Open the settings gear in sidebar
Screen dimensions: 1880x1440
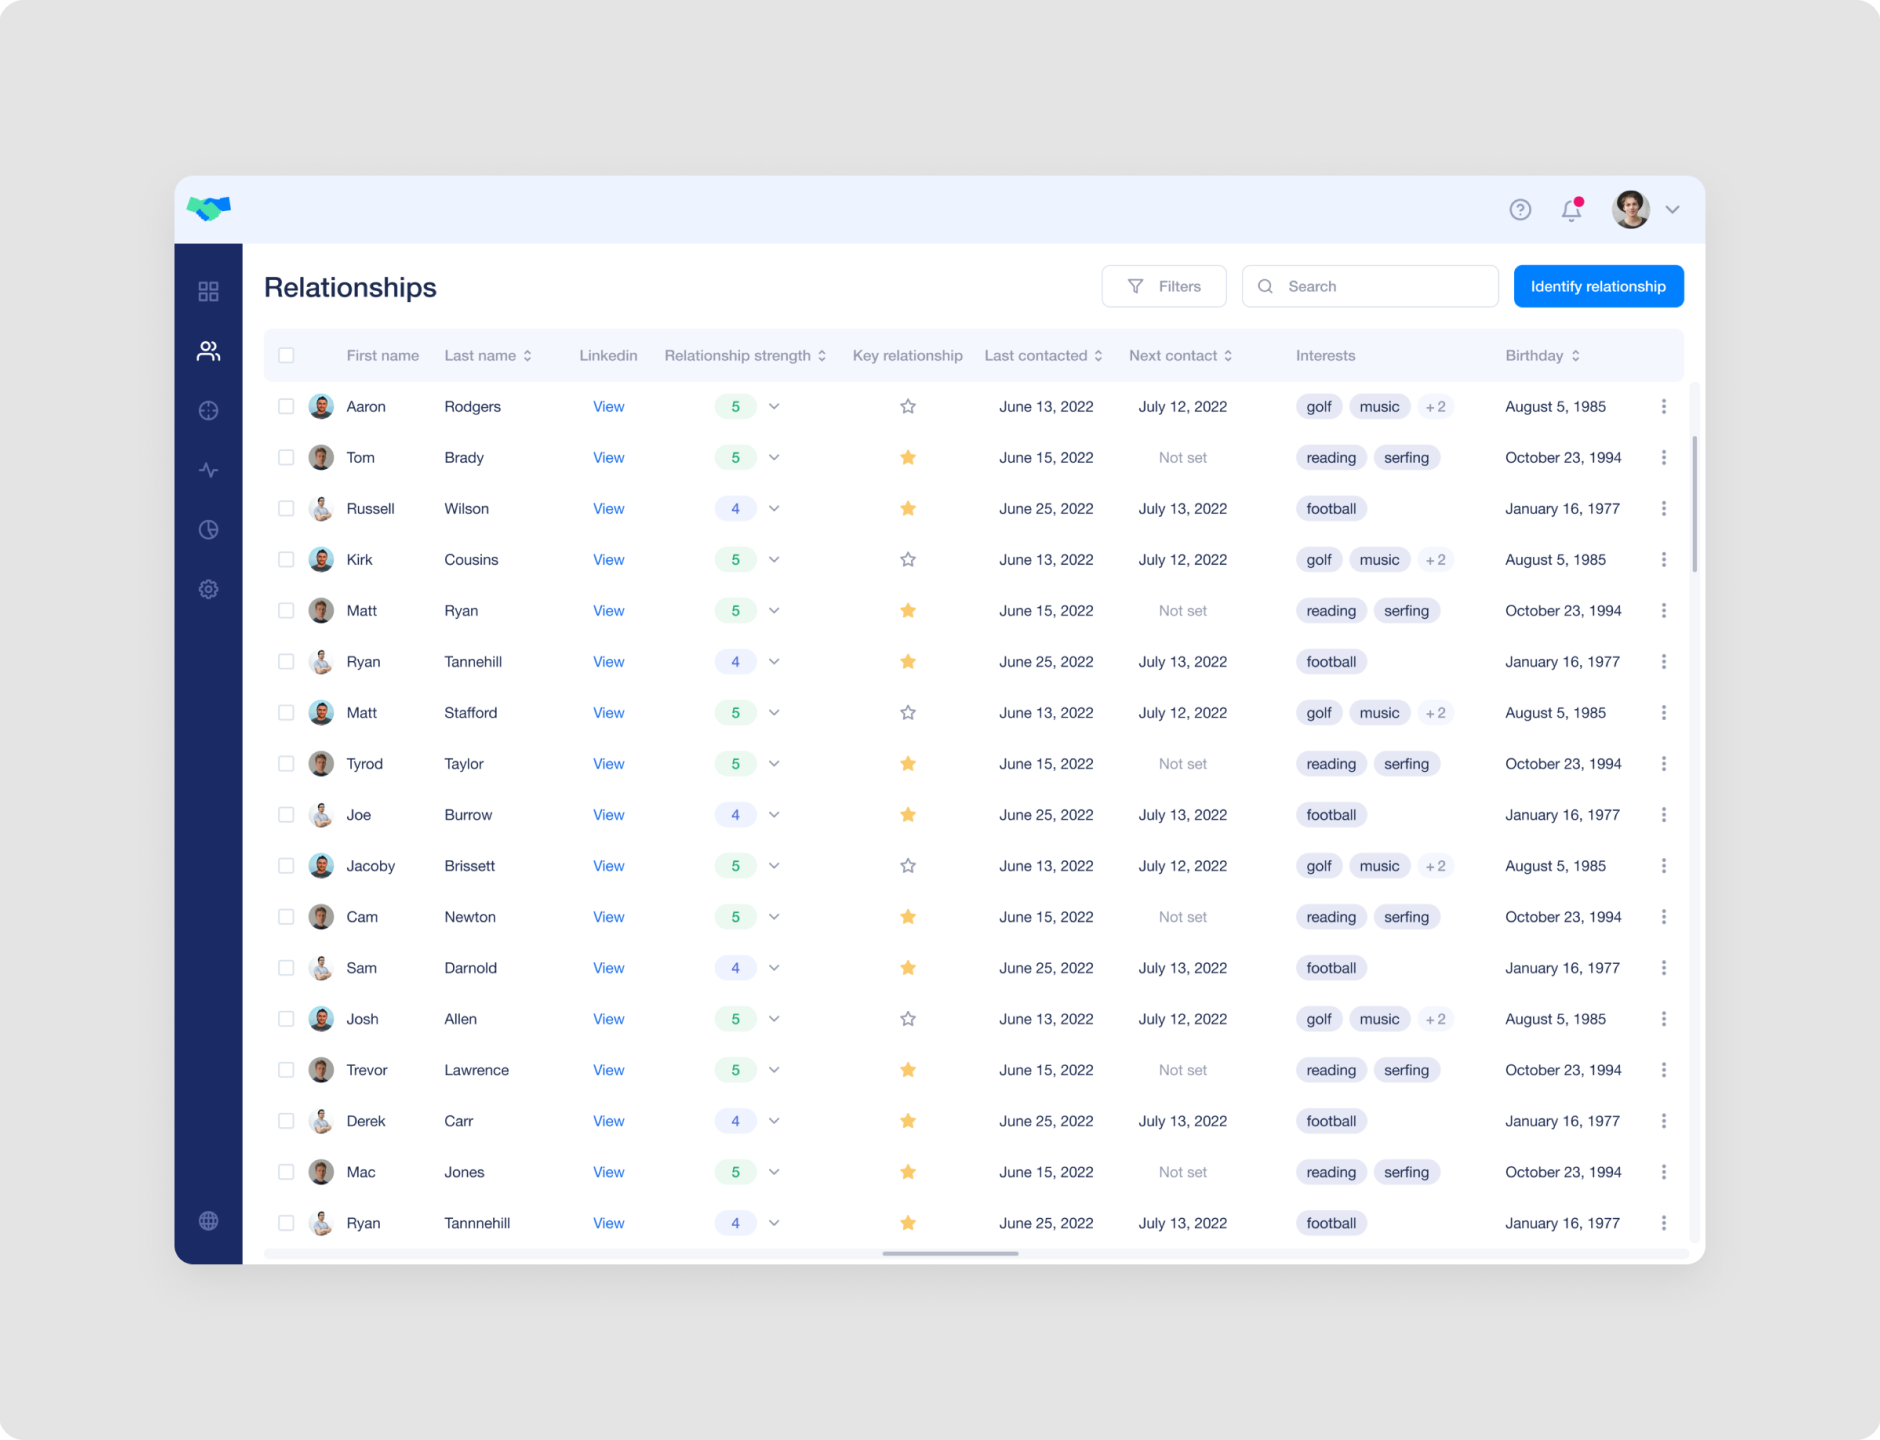coord(208,589)
